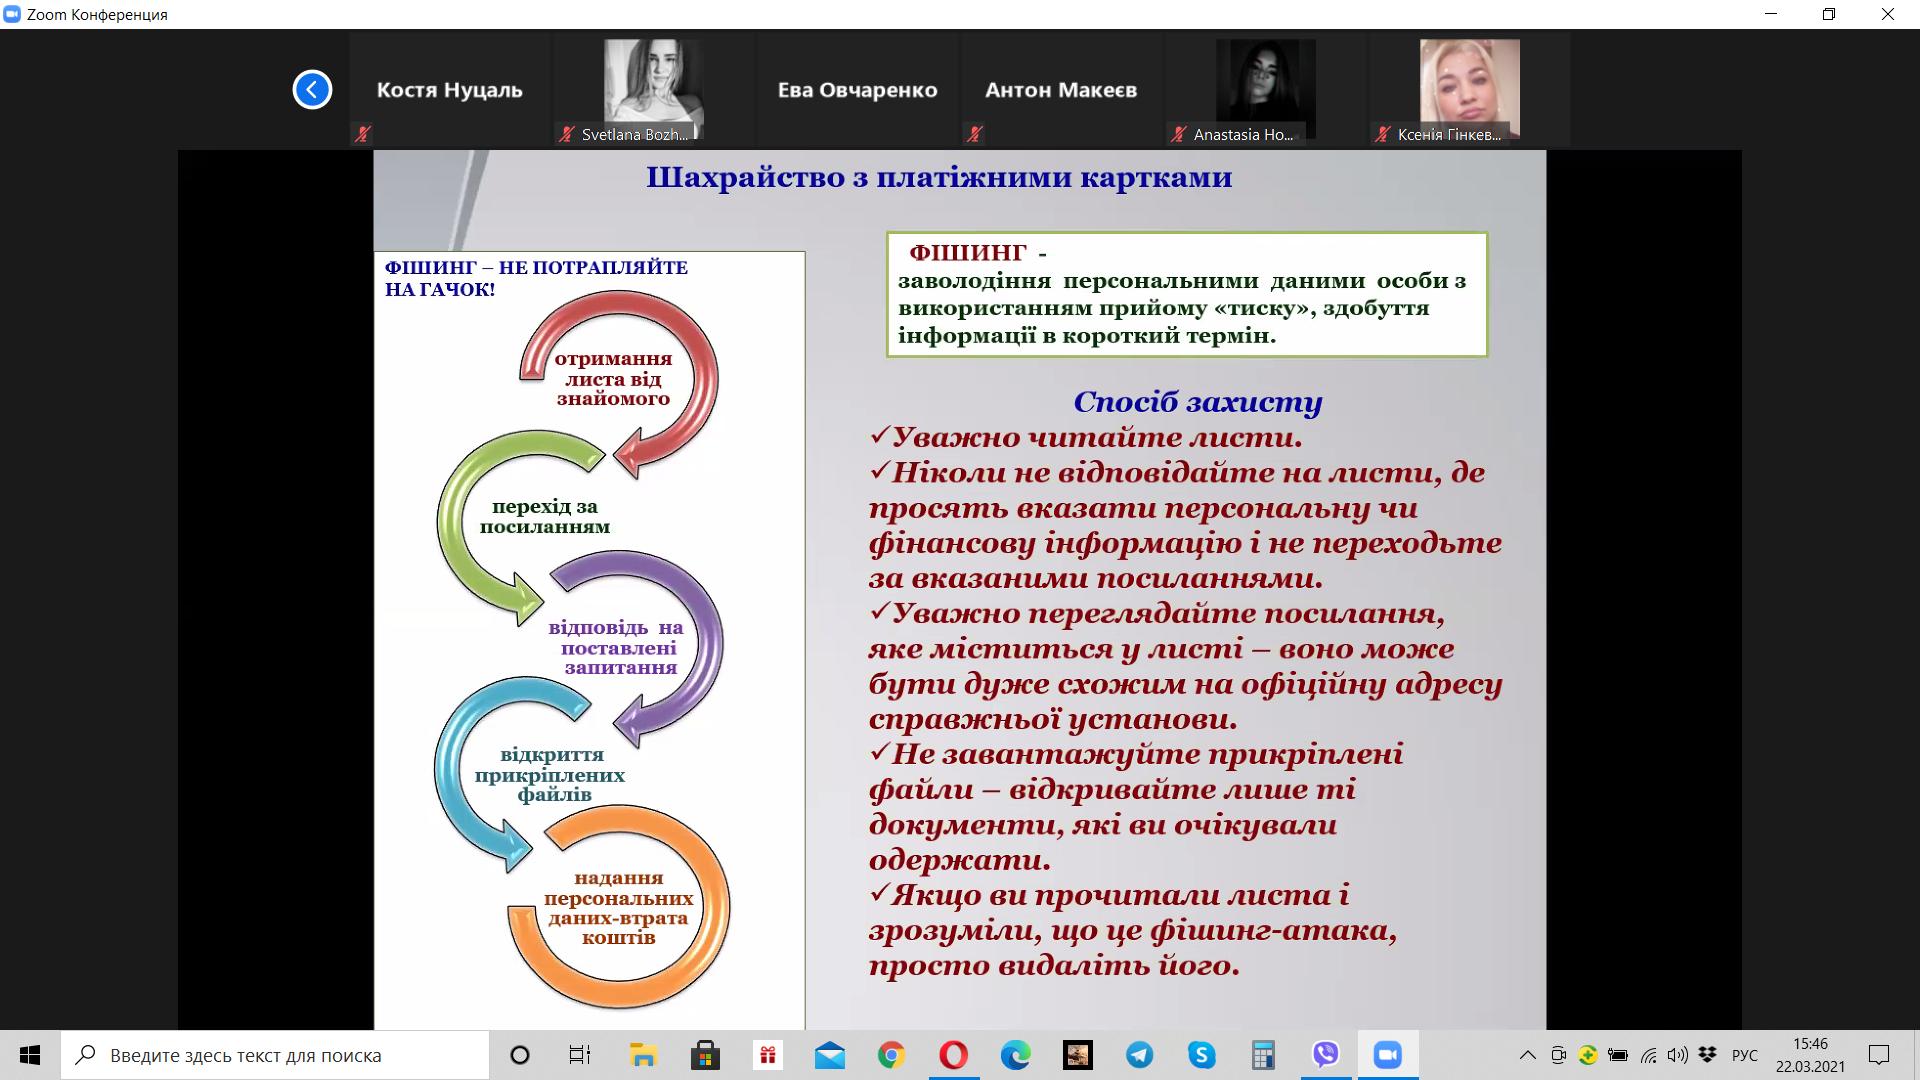Screen dimensions: 1920x1080
Task: Open the notification center icon
Action: (1879, 1055)
